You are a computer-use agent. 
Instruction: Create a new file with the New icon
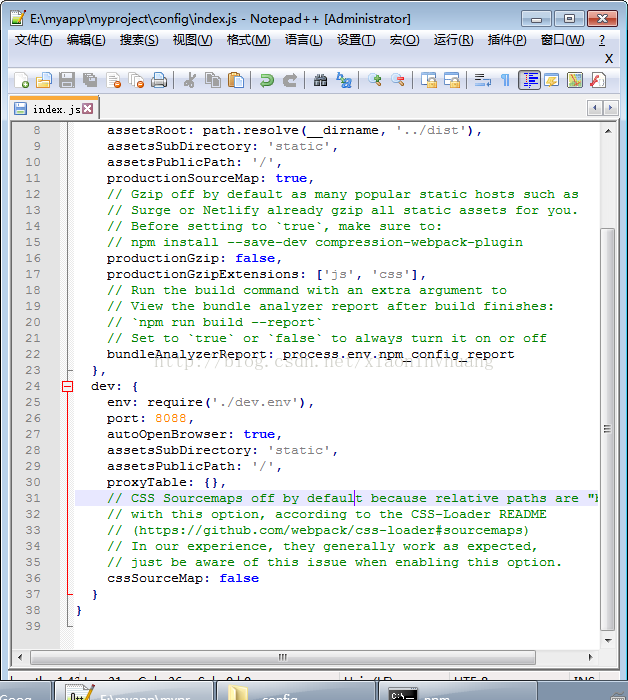[21, 80]
